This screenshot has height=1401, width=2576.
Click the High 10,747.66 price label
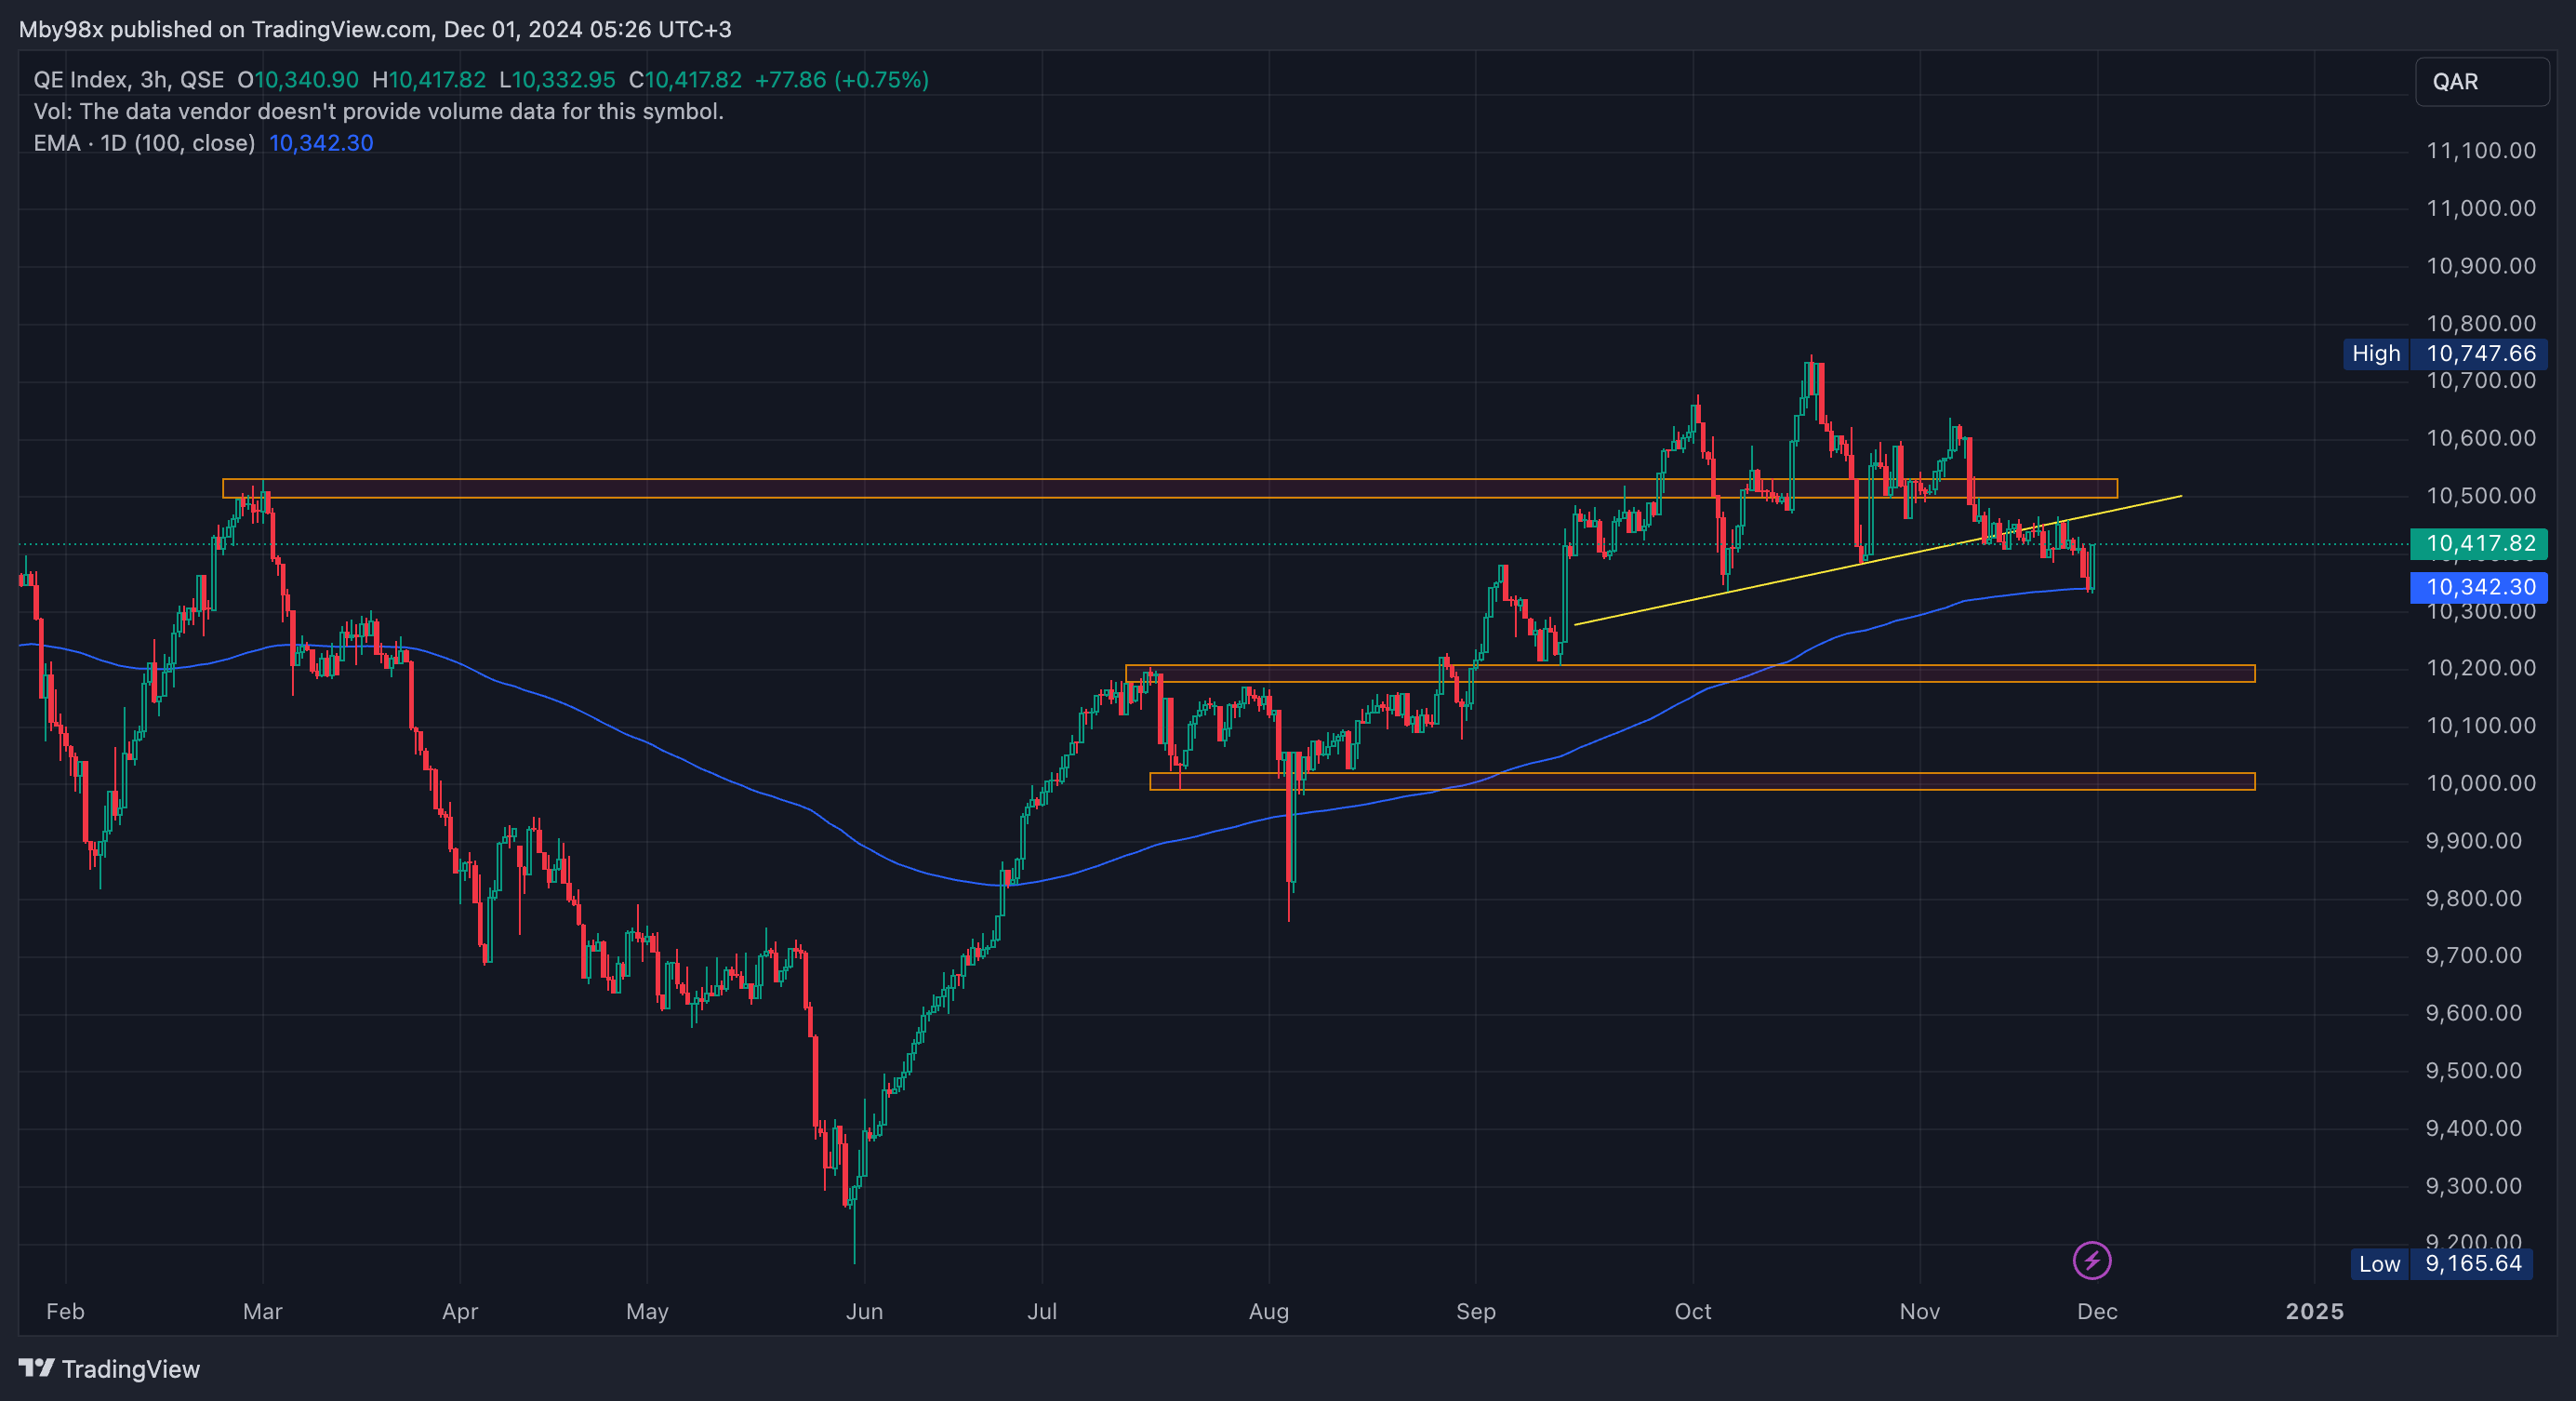click(2444, 353)
